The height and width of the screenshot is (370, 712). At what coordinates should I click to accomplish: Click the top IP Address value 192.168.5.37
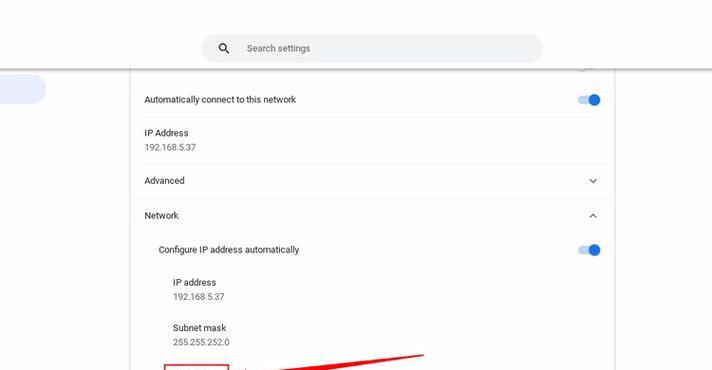[x=170, y=147]
